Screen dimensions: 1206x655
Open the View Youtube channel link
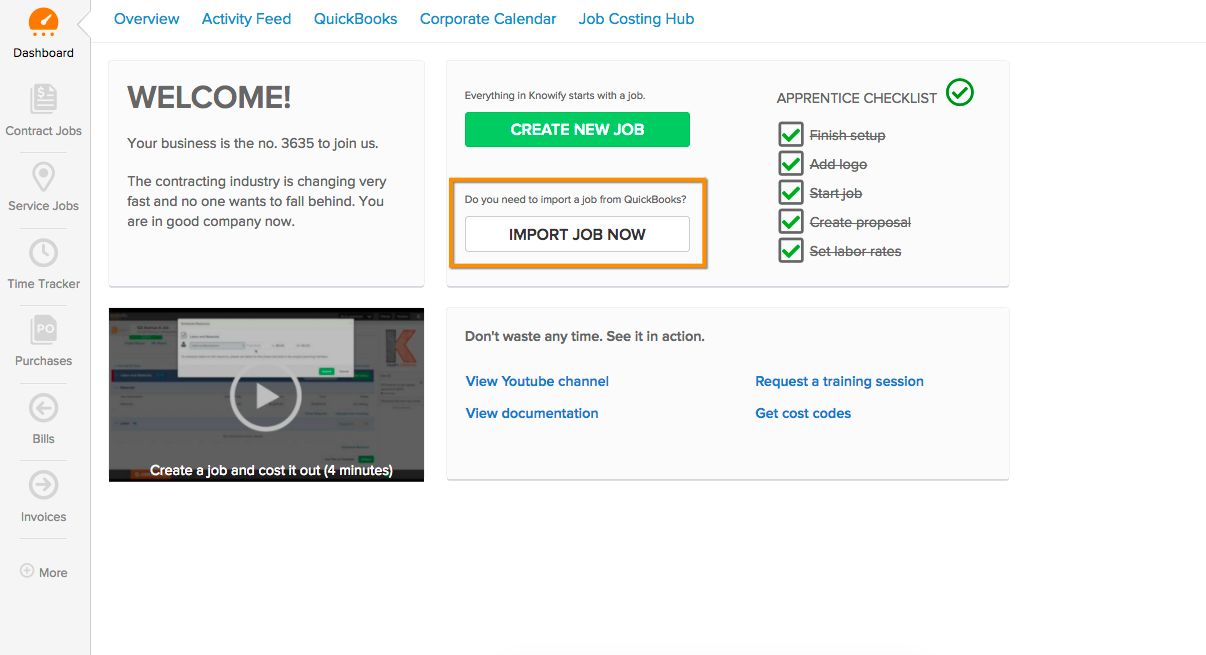[x=537, y=381]
